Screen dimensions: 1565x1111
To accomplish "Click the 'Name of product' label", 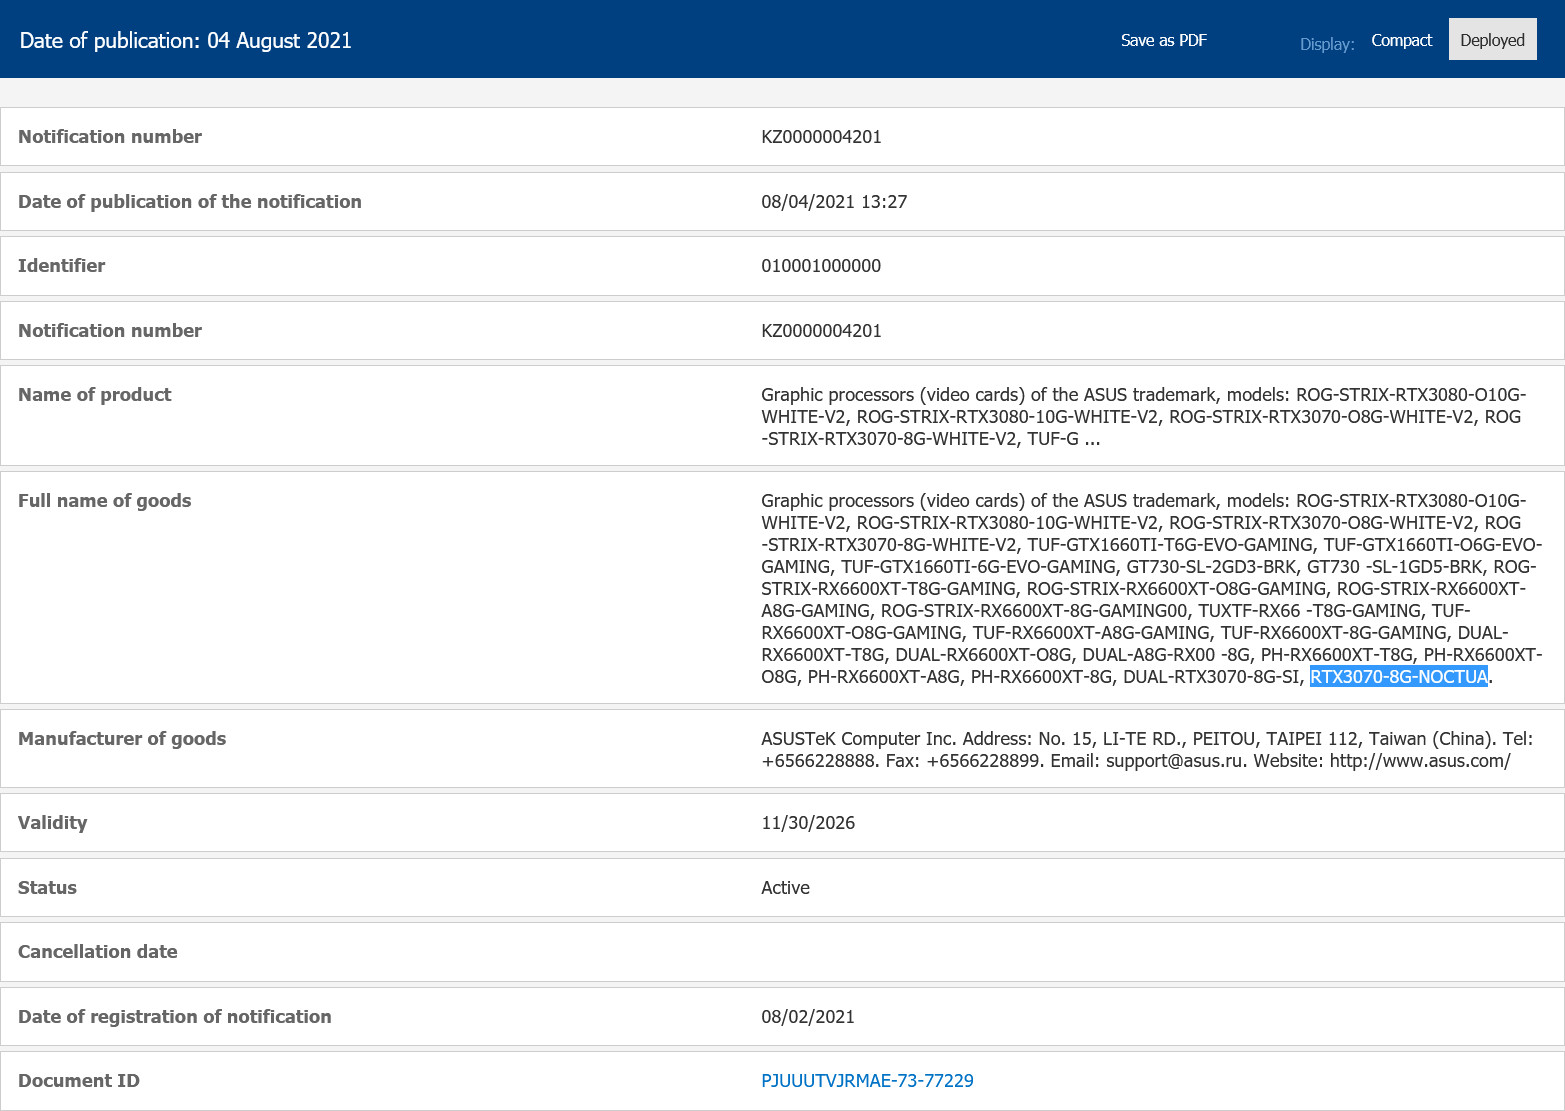I will tap(94, 395).
